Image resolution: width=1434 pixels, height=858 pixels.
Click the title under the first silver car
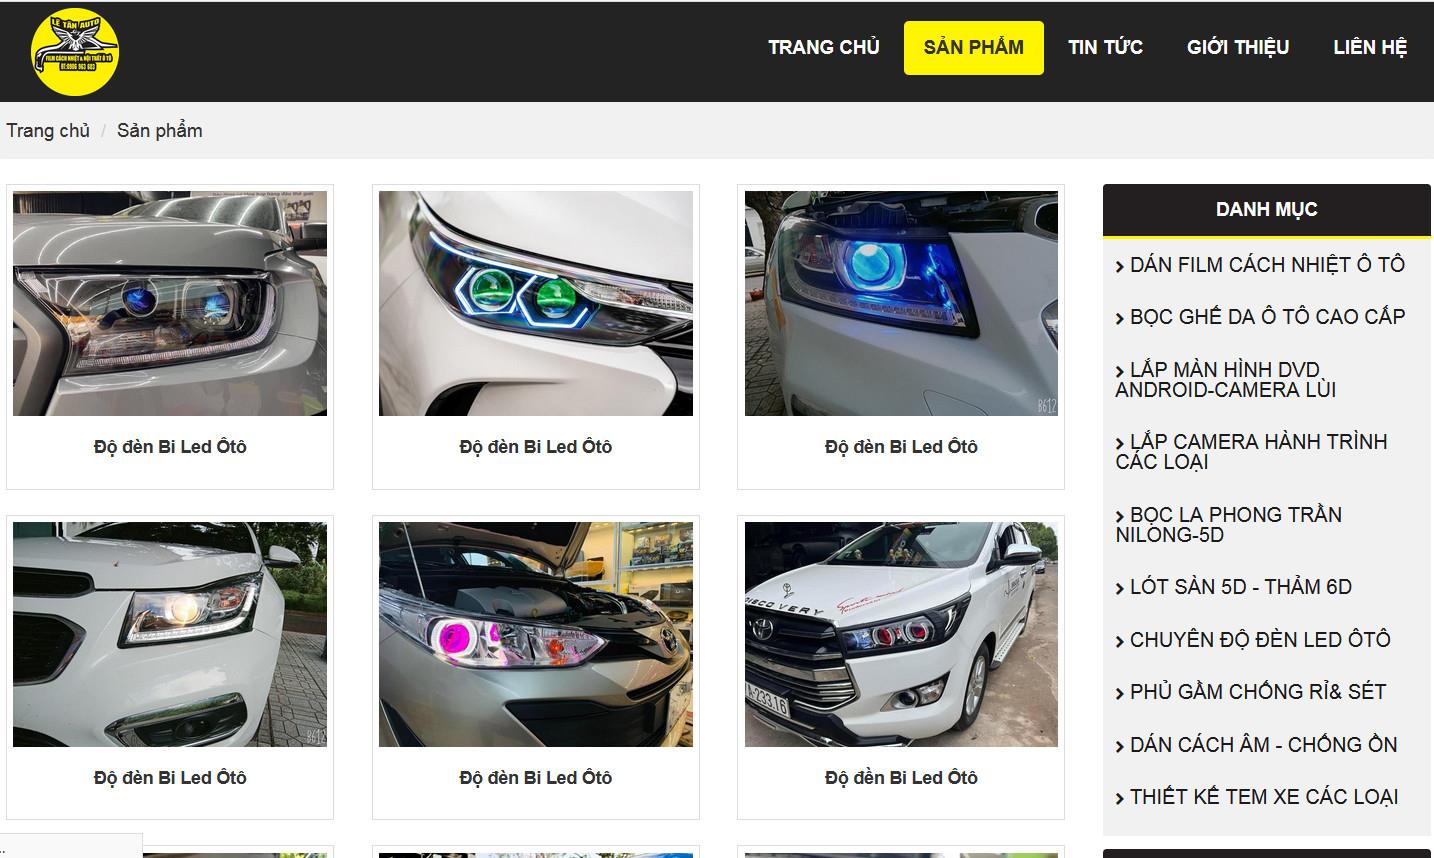[x=170, y=447]
